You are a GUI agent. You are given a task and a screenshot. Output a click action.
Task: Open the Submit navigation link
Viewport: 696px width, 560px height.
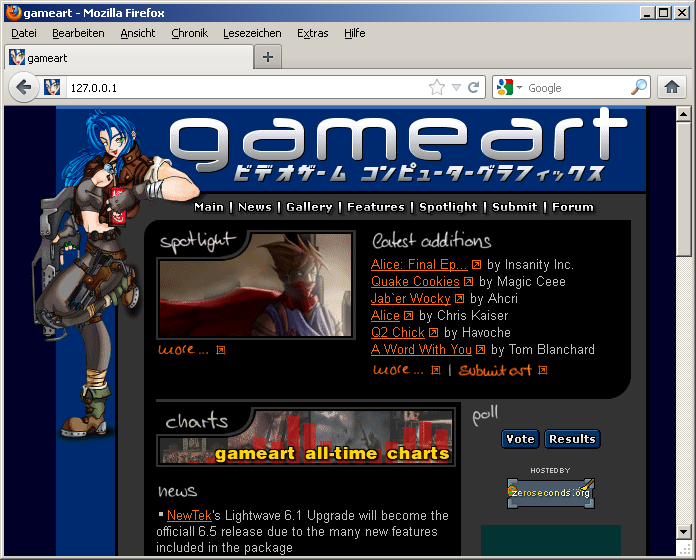[514, 207]
